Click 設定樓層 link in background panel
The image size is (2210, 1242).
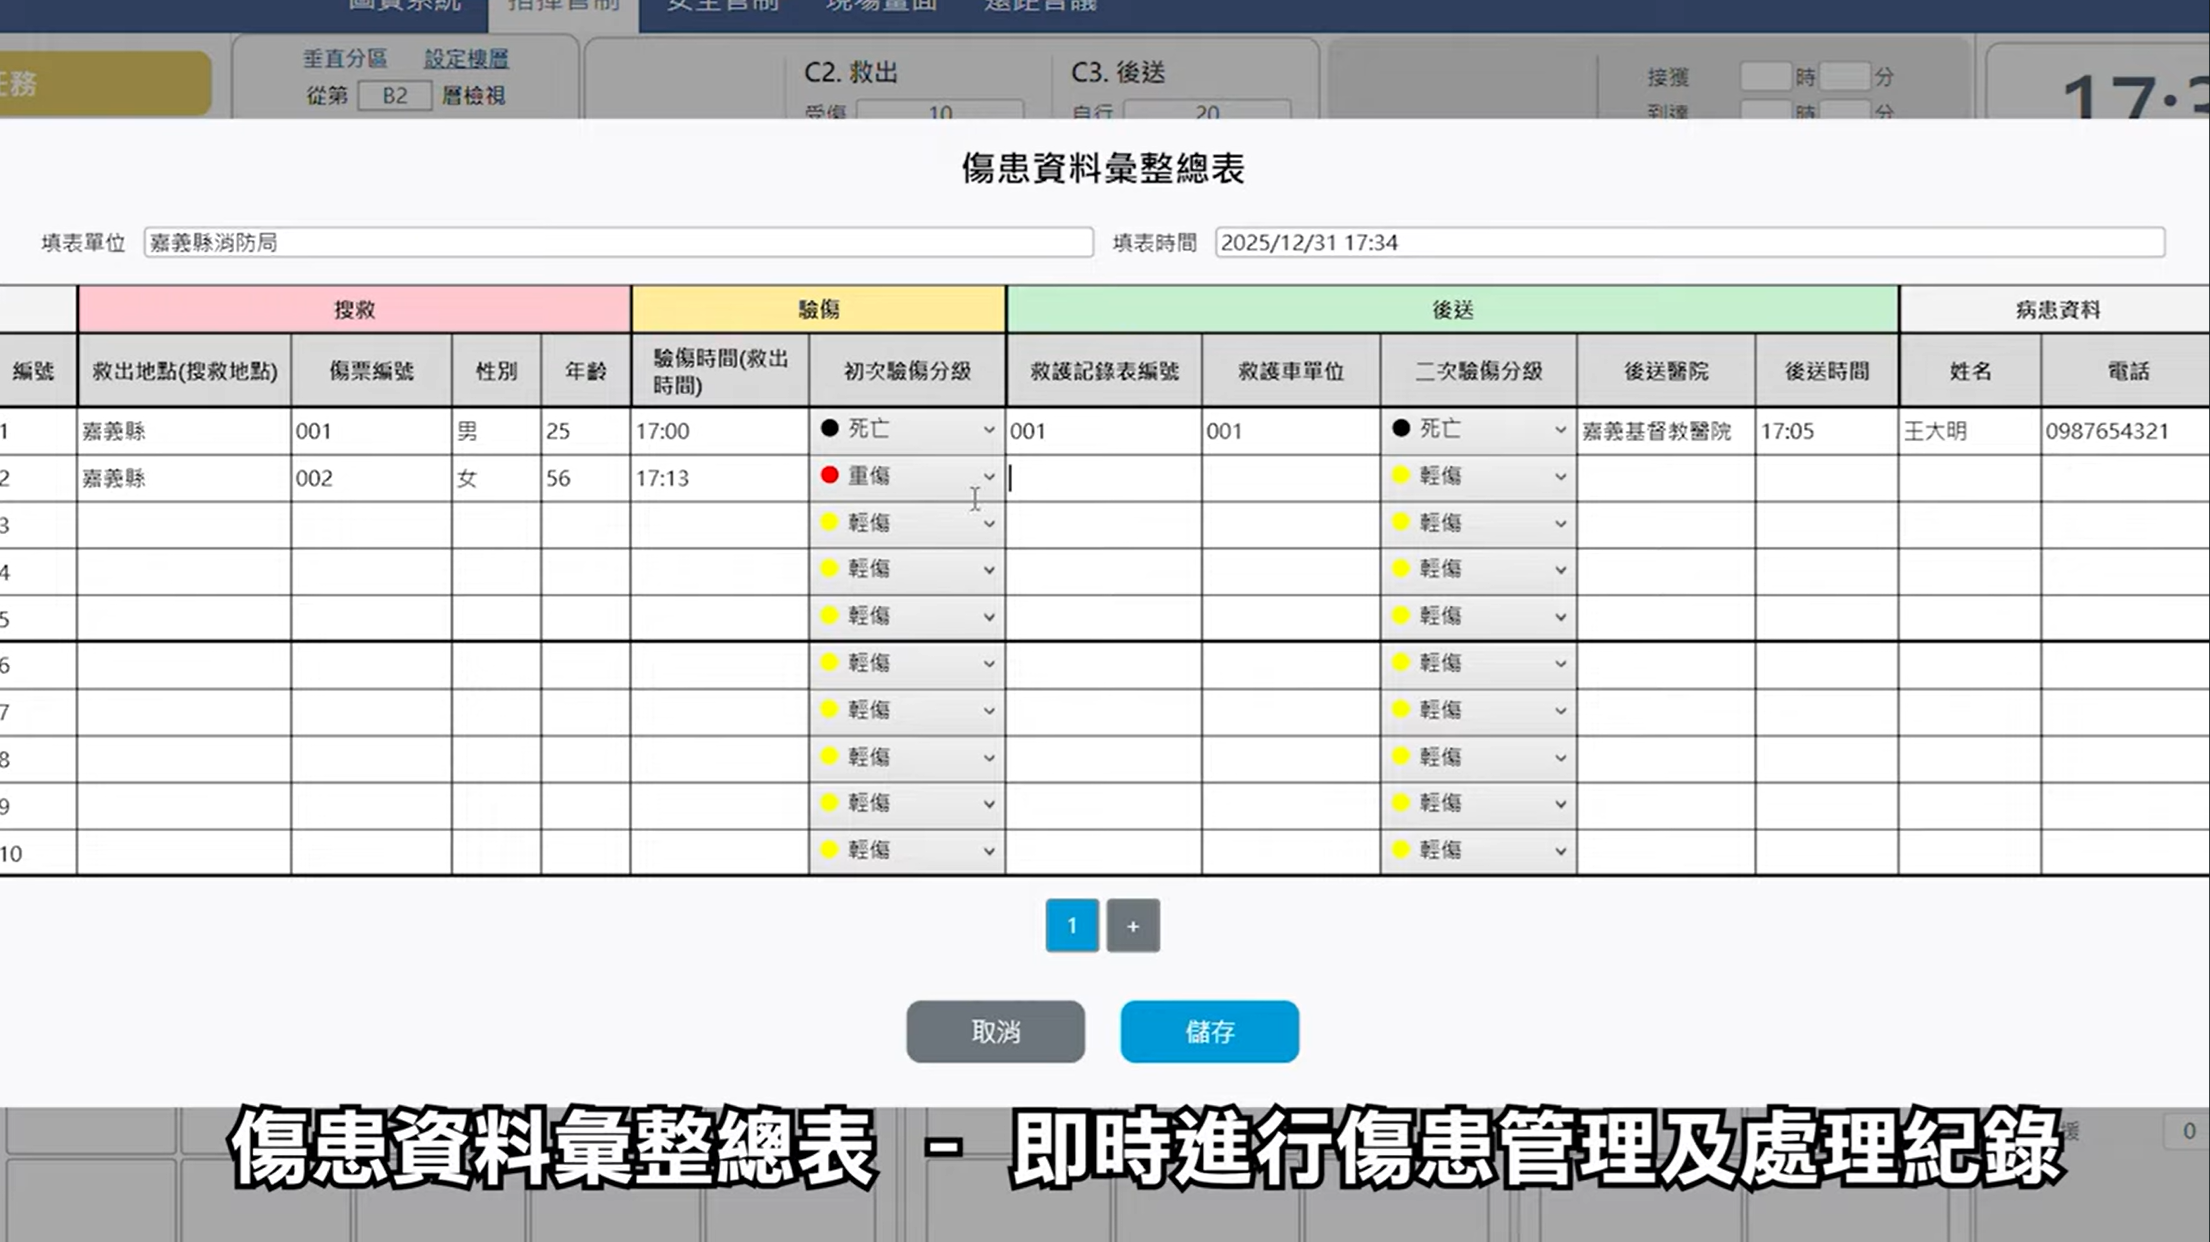466,59
